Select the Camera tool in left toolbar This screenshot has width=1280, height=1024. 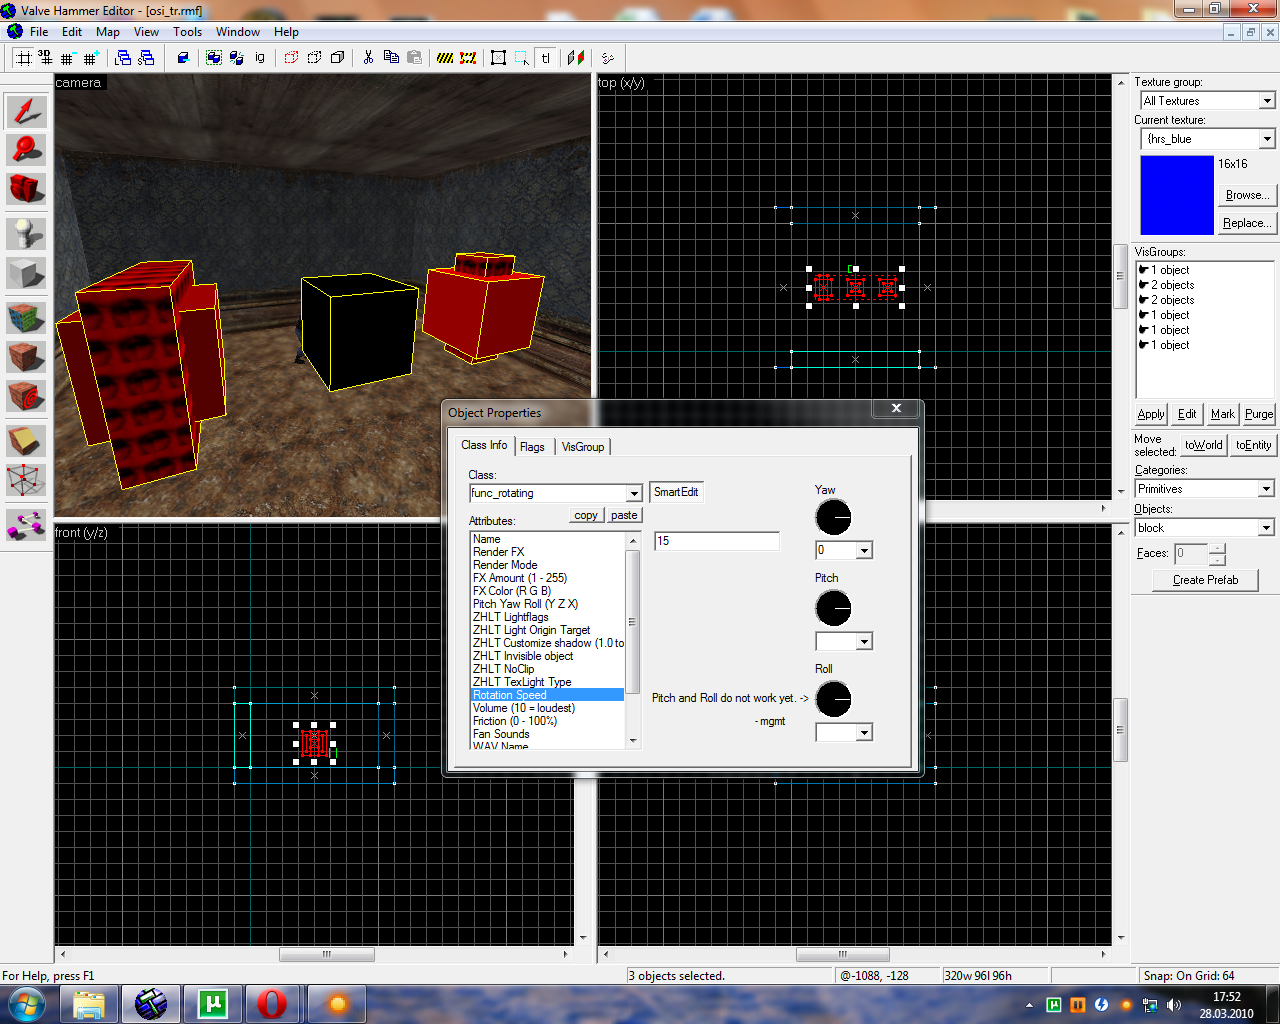click(26, 189)
